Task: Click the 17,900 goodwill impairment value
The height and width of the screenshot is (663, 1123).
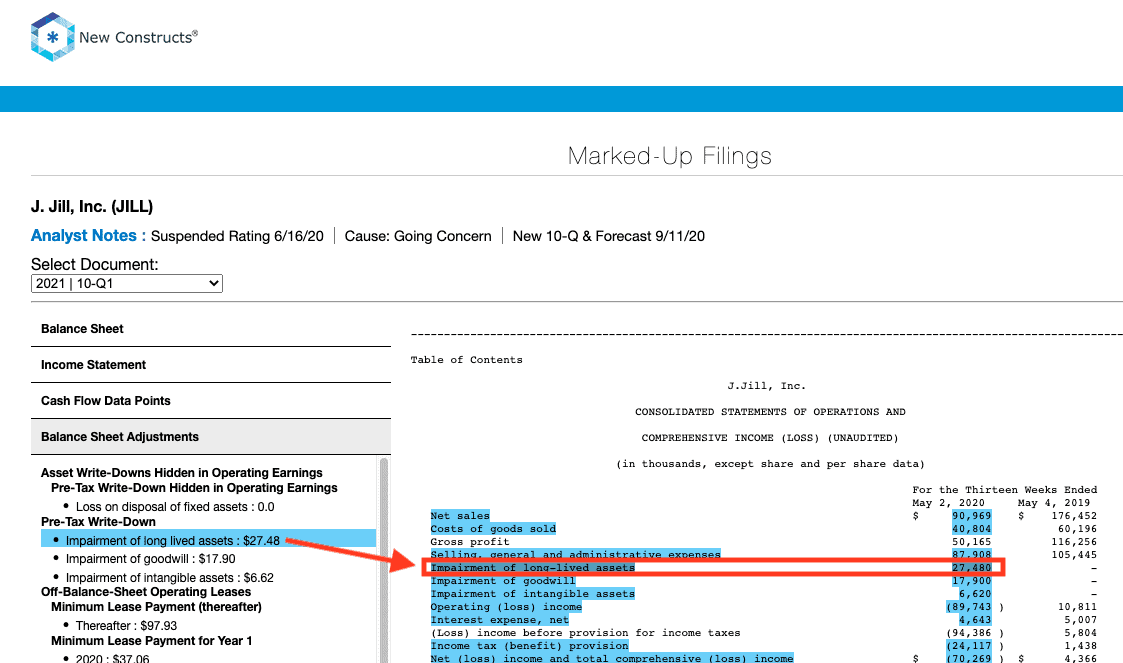Action: (x=972, y=581)
